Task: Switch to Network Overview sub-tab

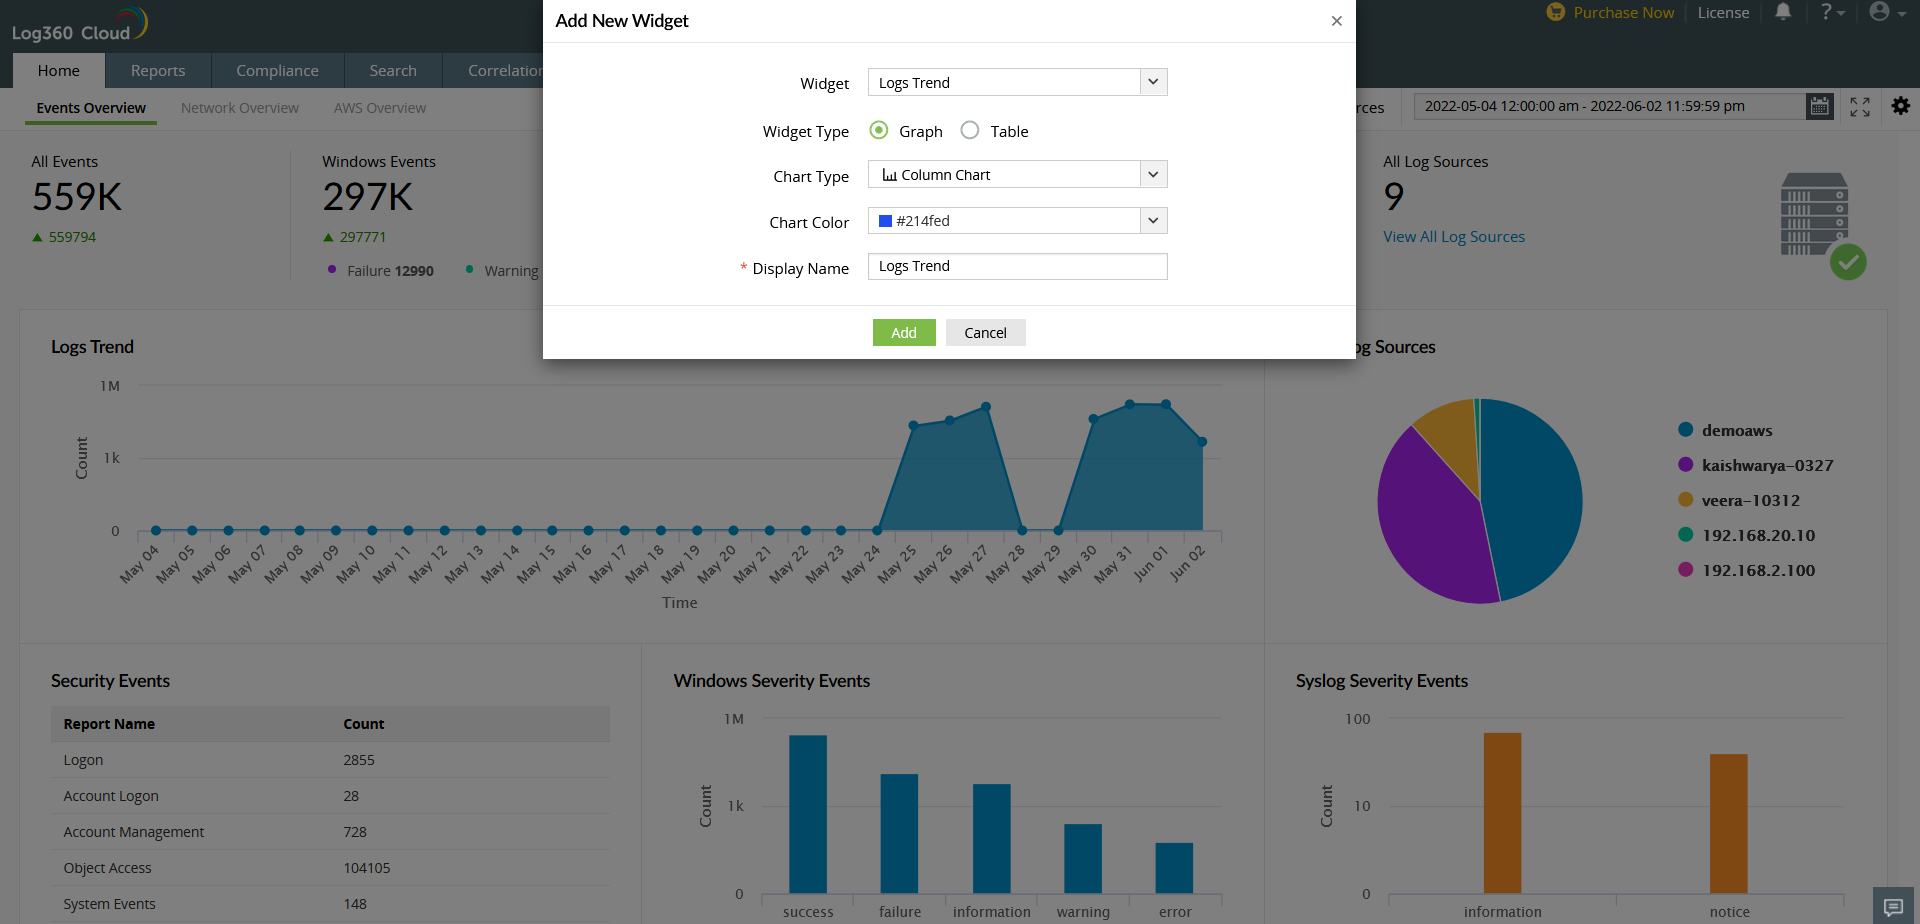Action: pos(240,108)
